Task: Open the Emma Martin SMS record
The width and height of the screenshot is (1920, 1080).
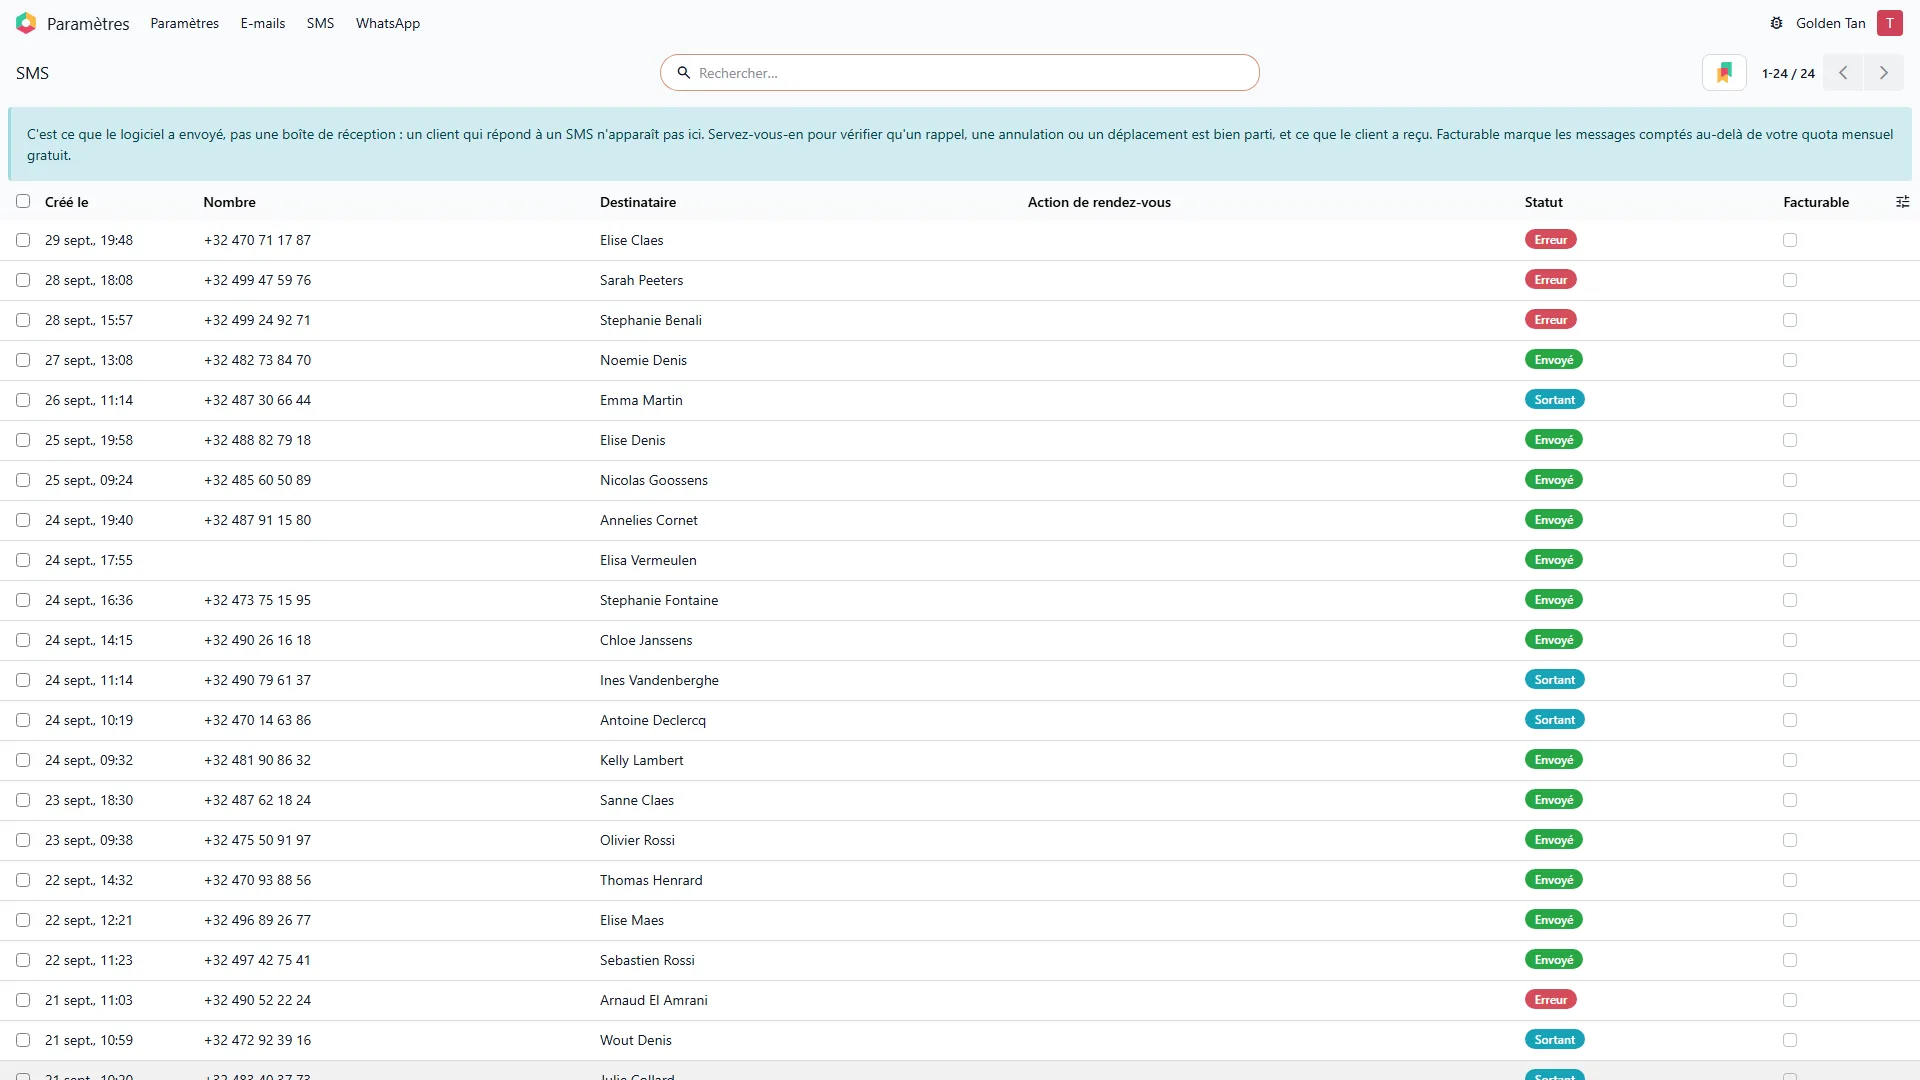Action: (x=641, y=400)
